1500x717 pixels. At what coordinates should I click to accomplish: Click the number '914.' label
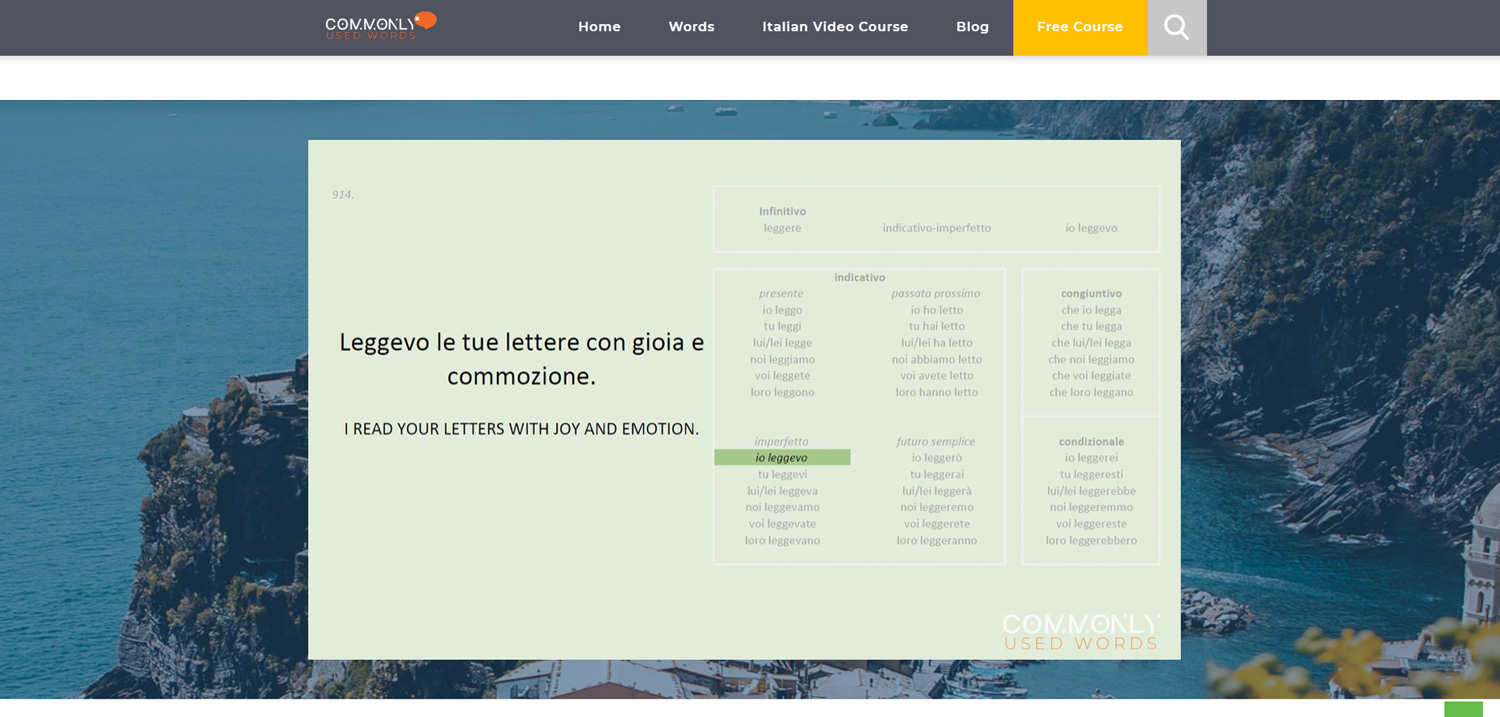(343, 194)
